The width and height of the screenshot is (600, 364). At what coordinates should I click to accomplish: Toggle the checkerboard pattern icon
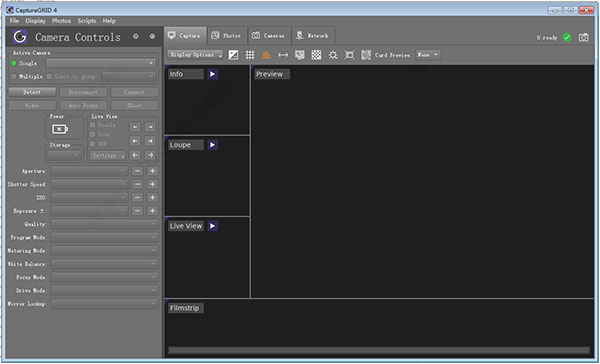(316, 55)
